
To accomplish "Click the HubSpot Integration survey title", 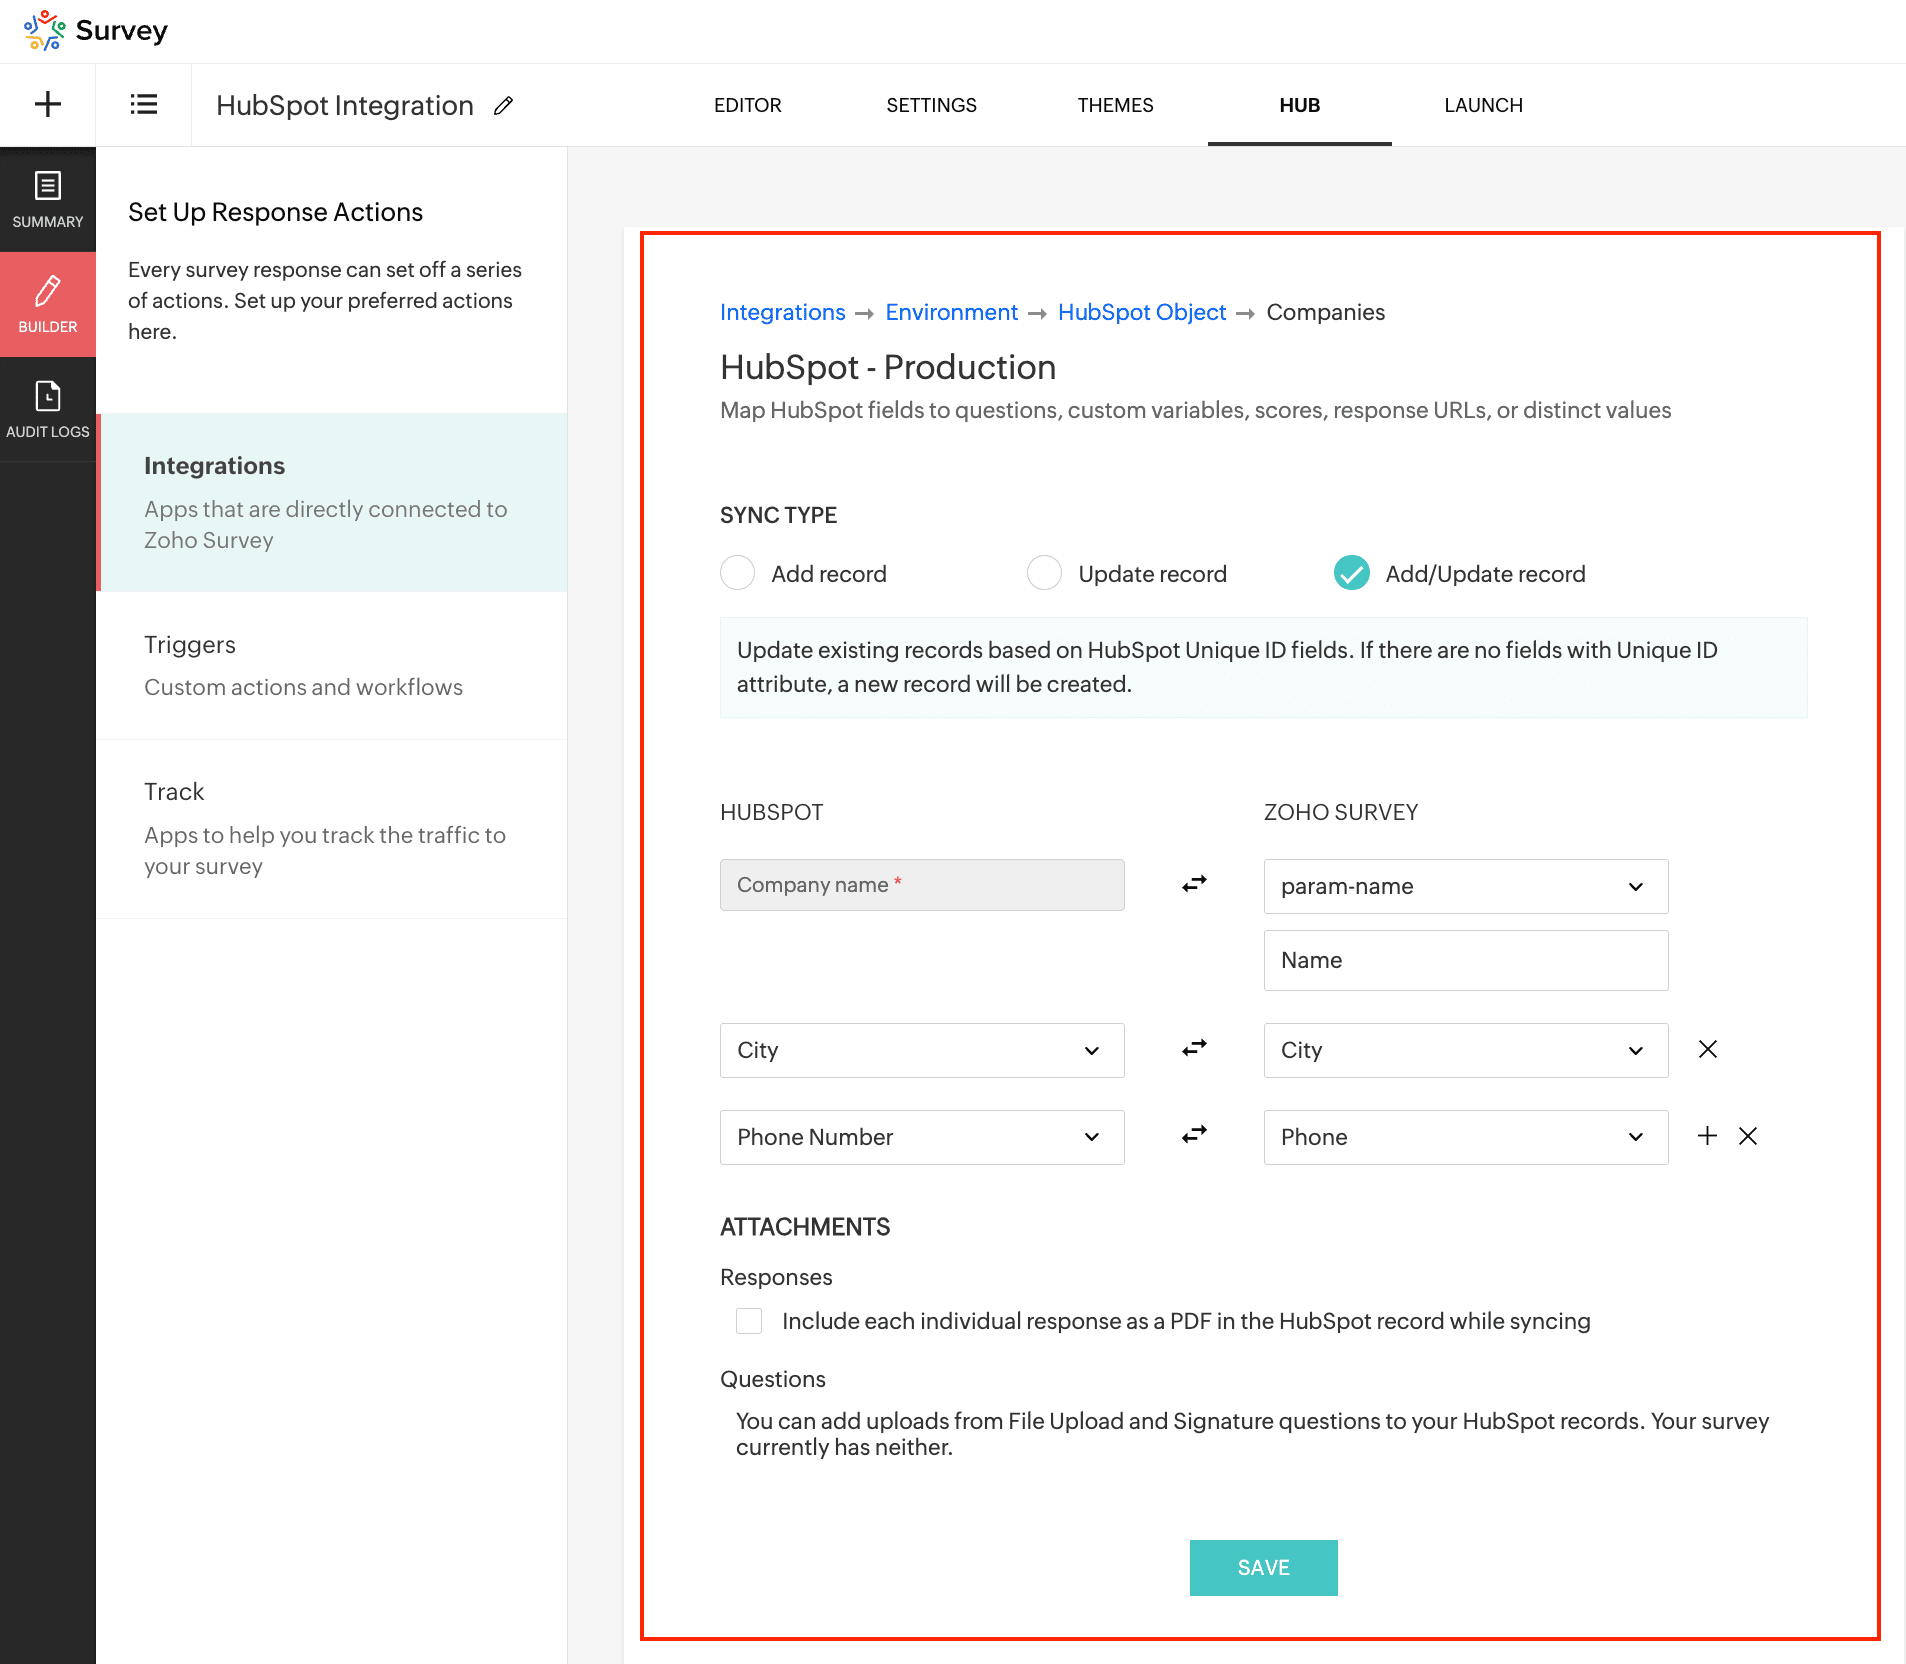I will [x=345, y=105].
